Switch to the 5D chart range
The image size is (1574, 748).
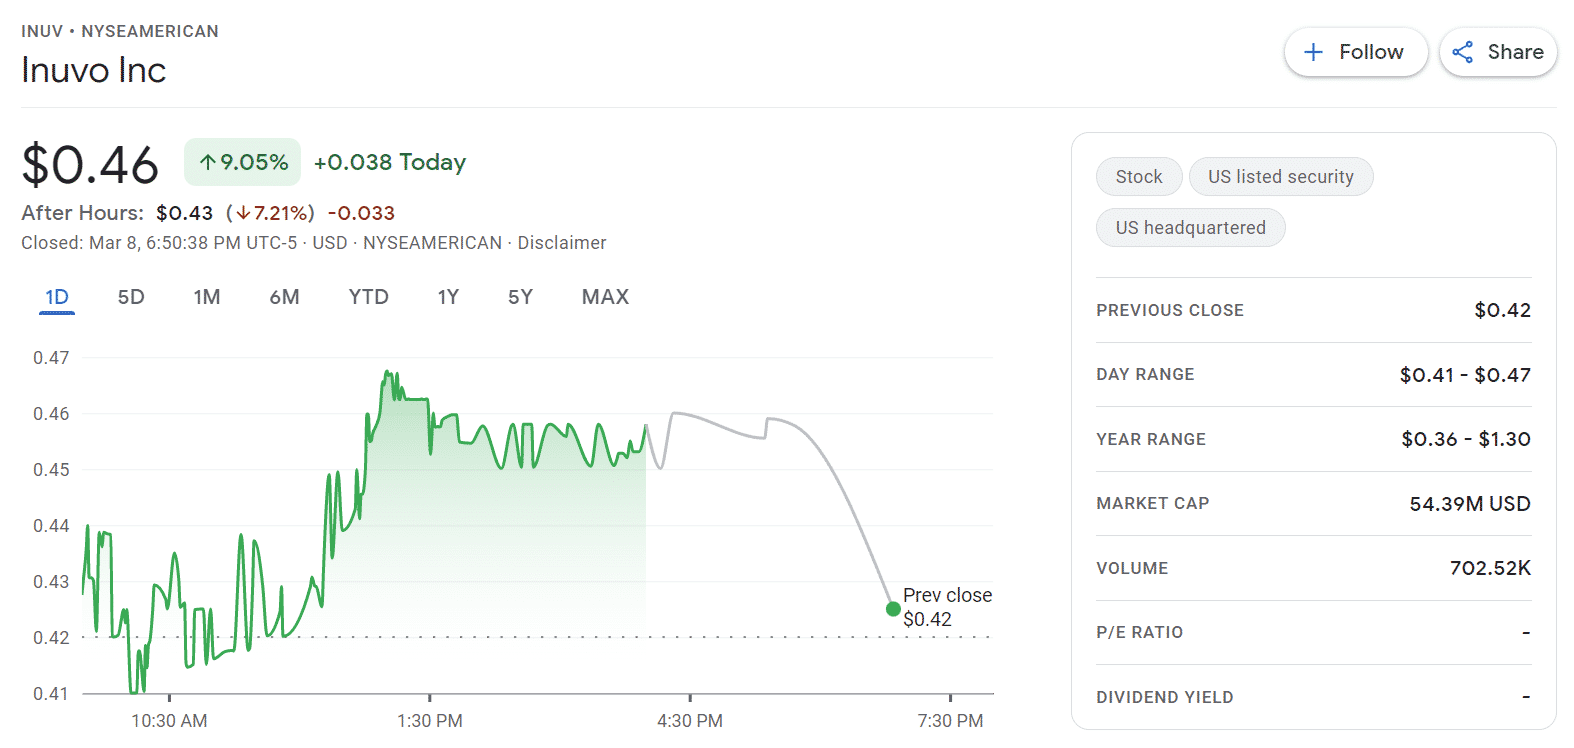click(x=131, y=297)
